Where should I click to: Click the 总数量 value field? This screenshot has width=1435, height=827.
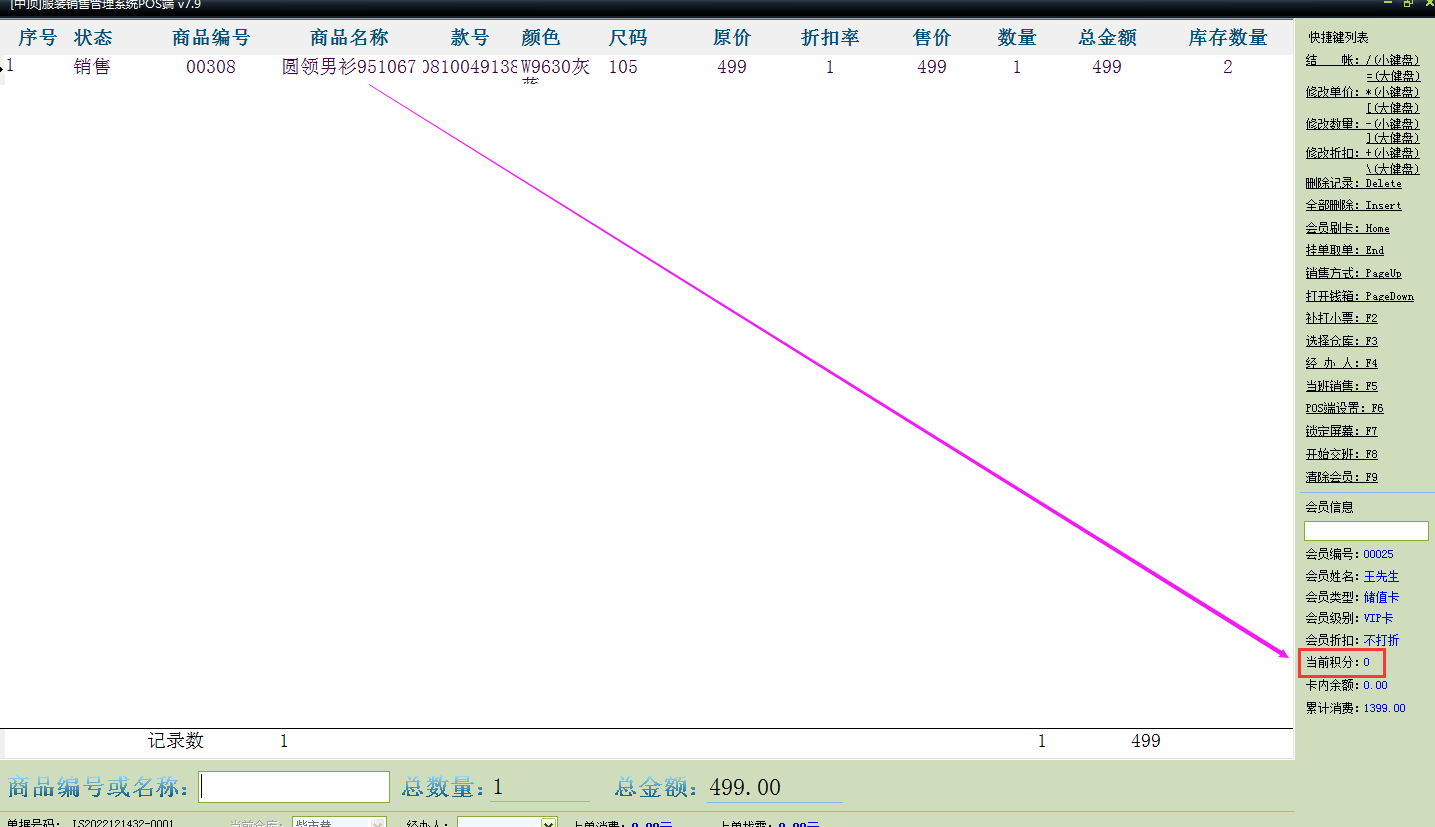(x=539, y=788)
